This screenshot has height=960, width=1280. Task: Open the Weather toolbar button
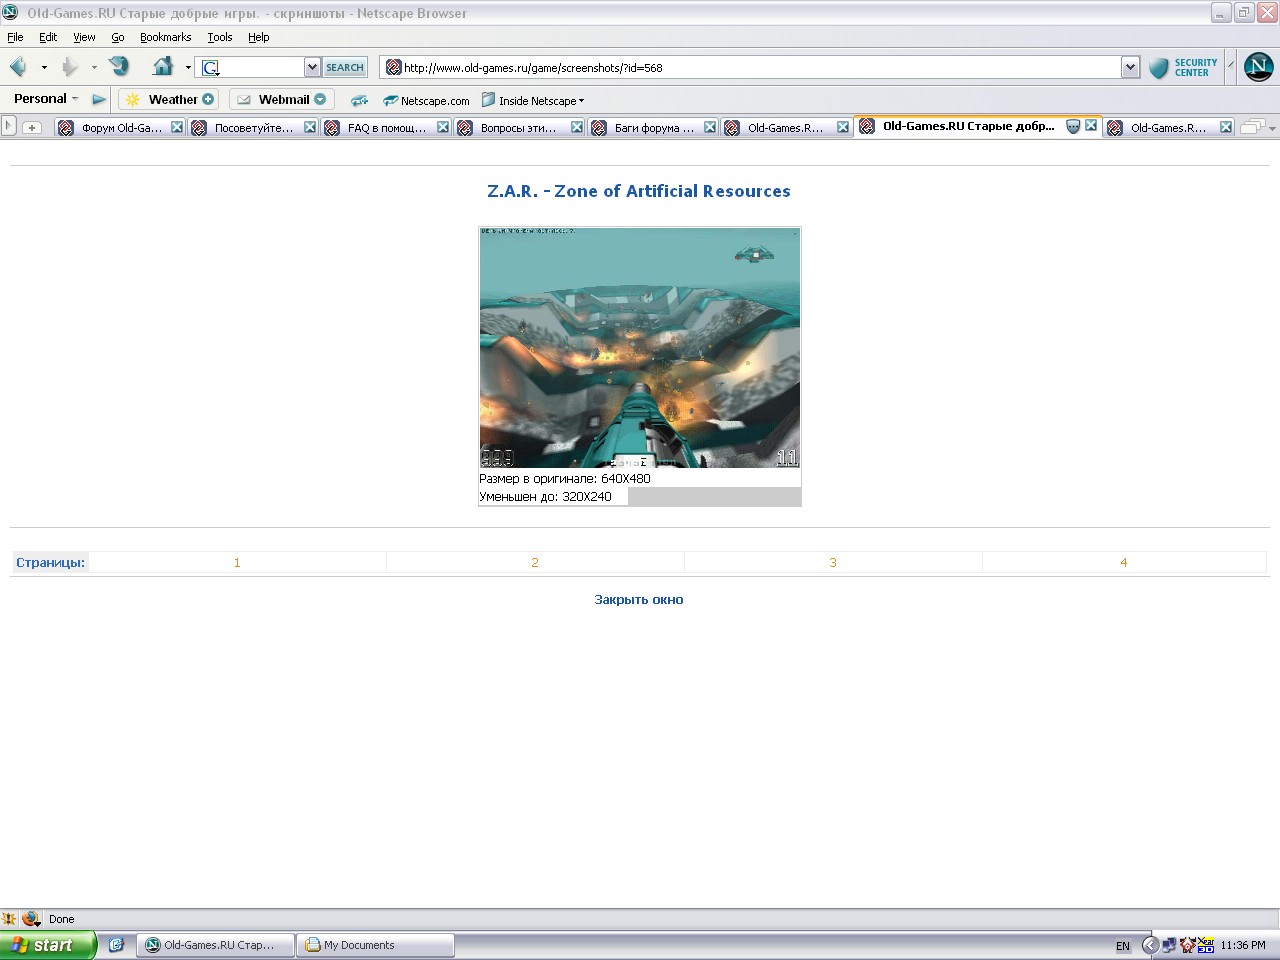pos(168,99)
